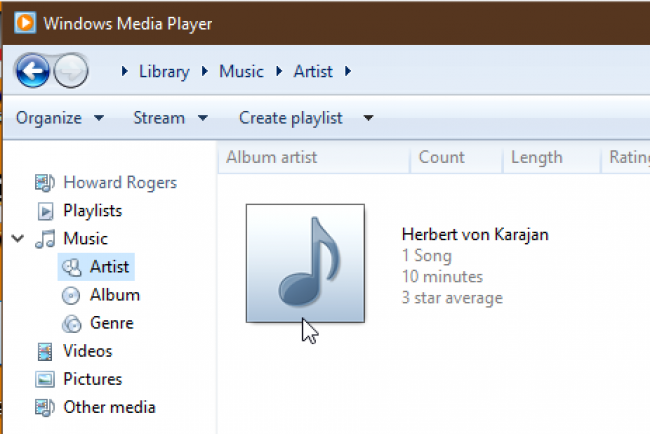
Task: Click Music in the breadcrumb path
Action: 241,71
